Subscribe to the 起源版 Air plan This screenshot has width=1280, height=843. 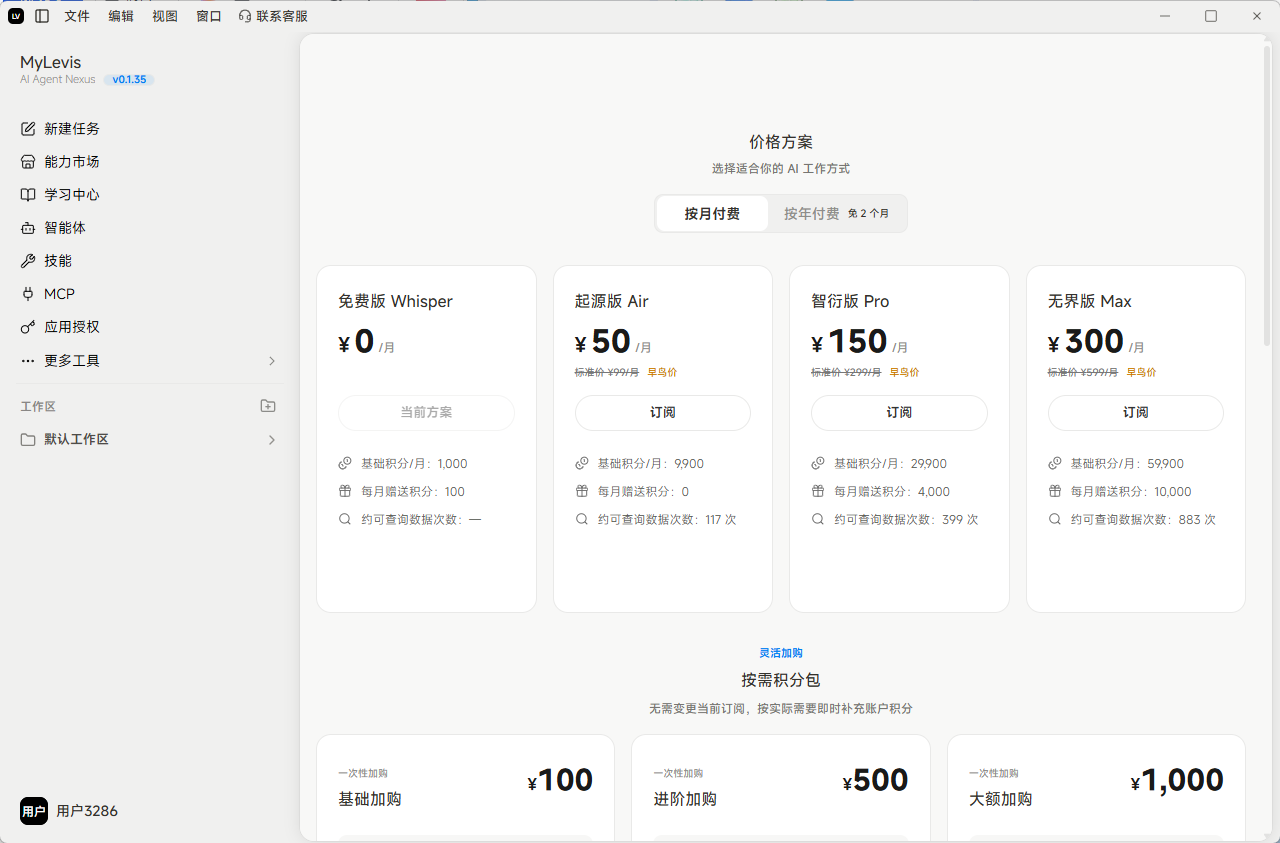[663, 412]
